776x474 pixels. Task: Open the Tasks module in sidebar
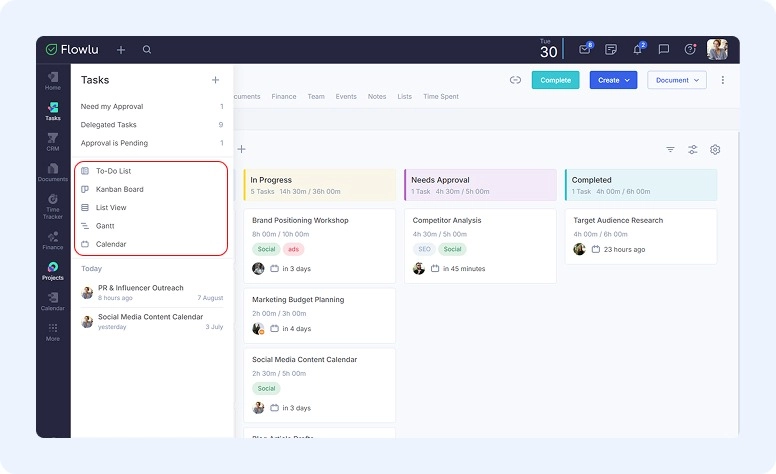(53, 111)
